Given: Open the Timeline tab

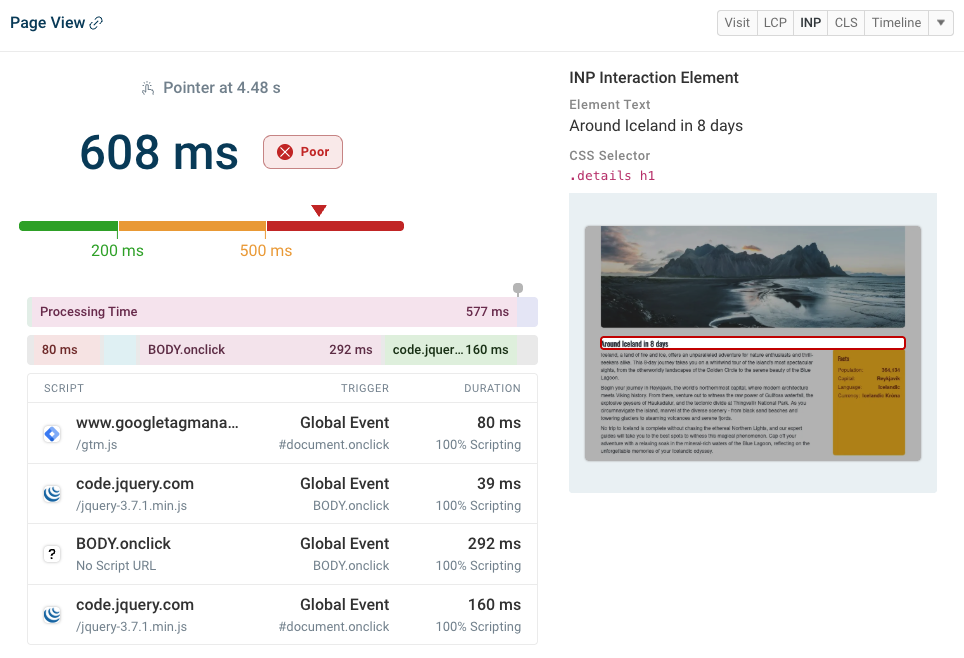Looking at the screenshot, I should click(896, 22).
